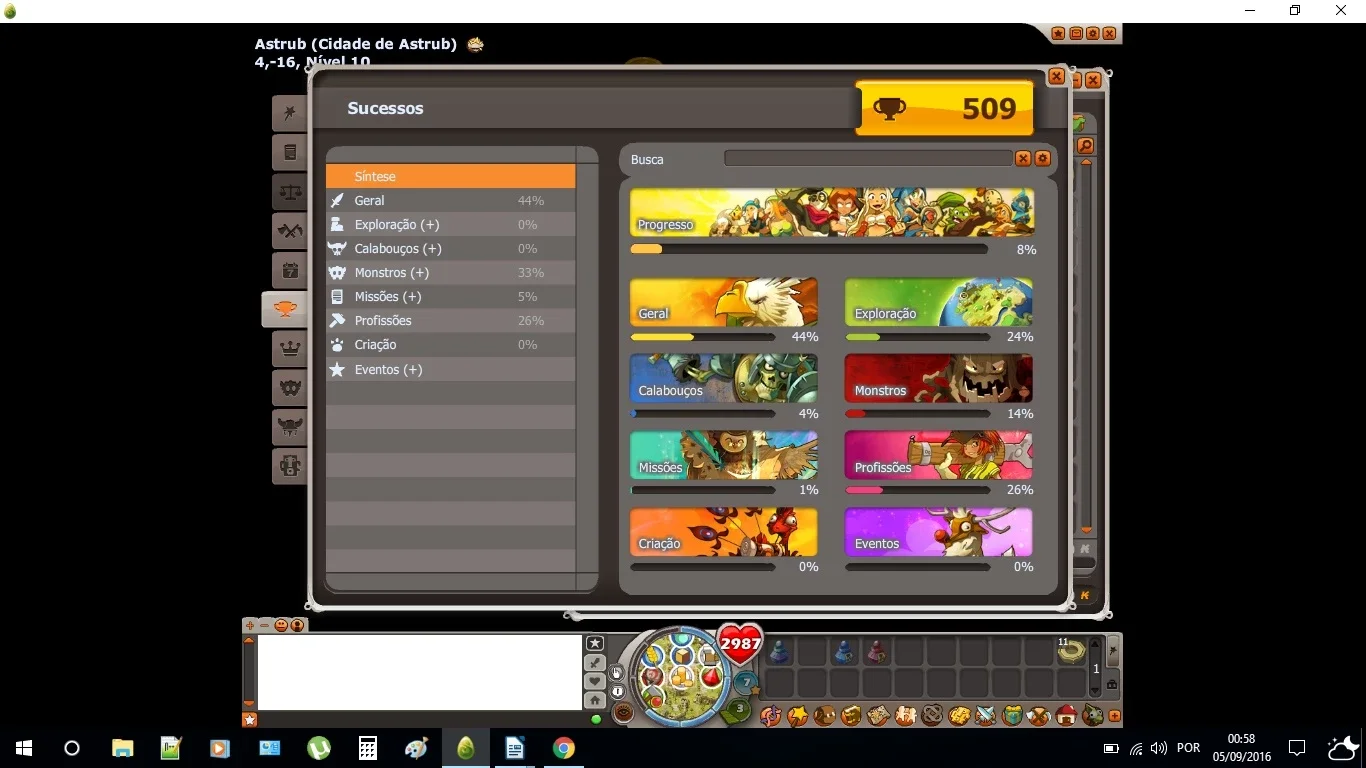Click the Progresso 8% progress bar
The image size is (1366, 768).
tap(809, 249)
